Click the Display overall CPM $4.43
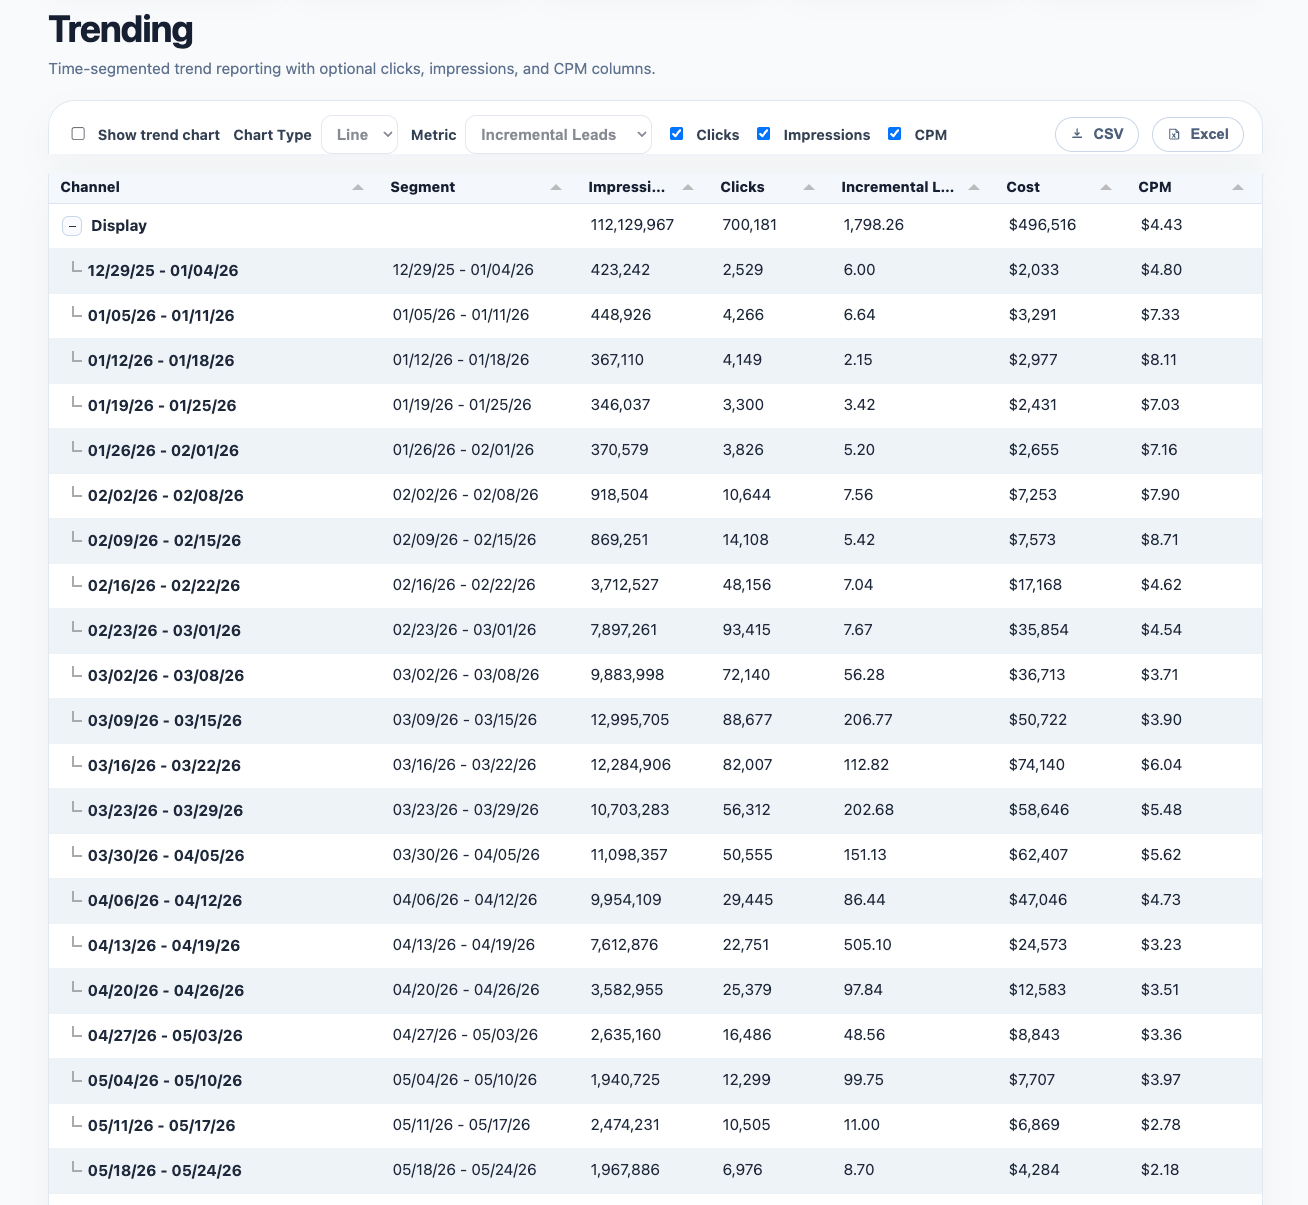Viewport: 1308px width, 1205px height. [1161, 225]
